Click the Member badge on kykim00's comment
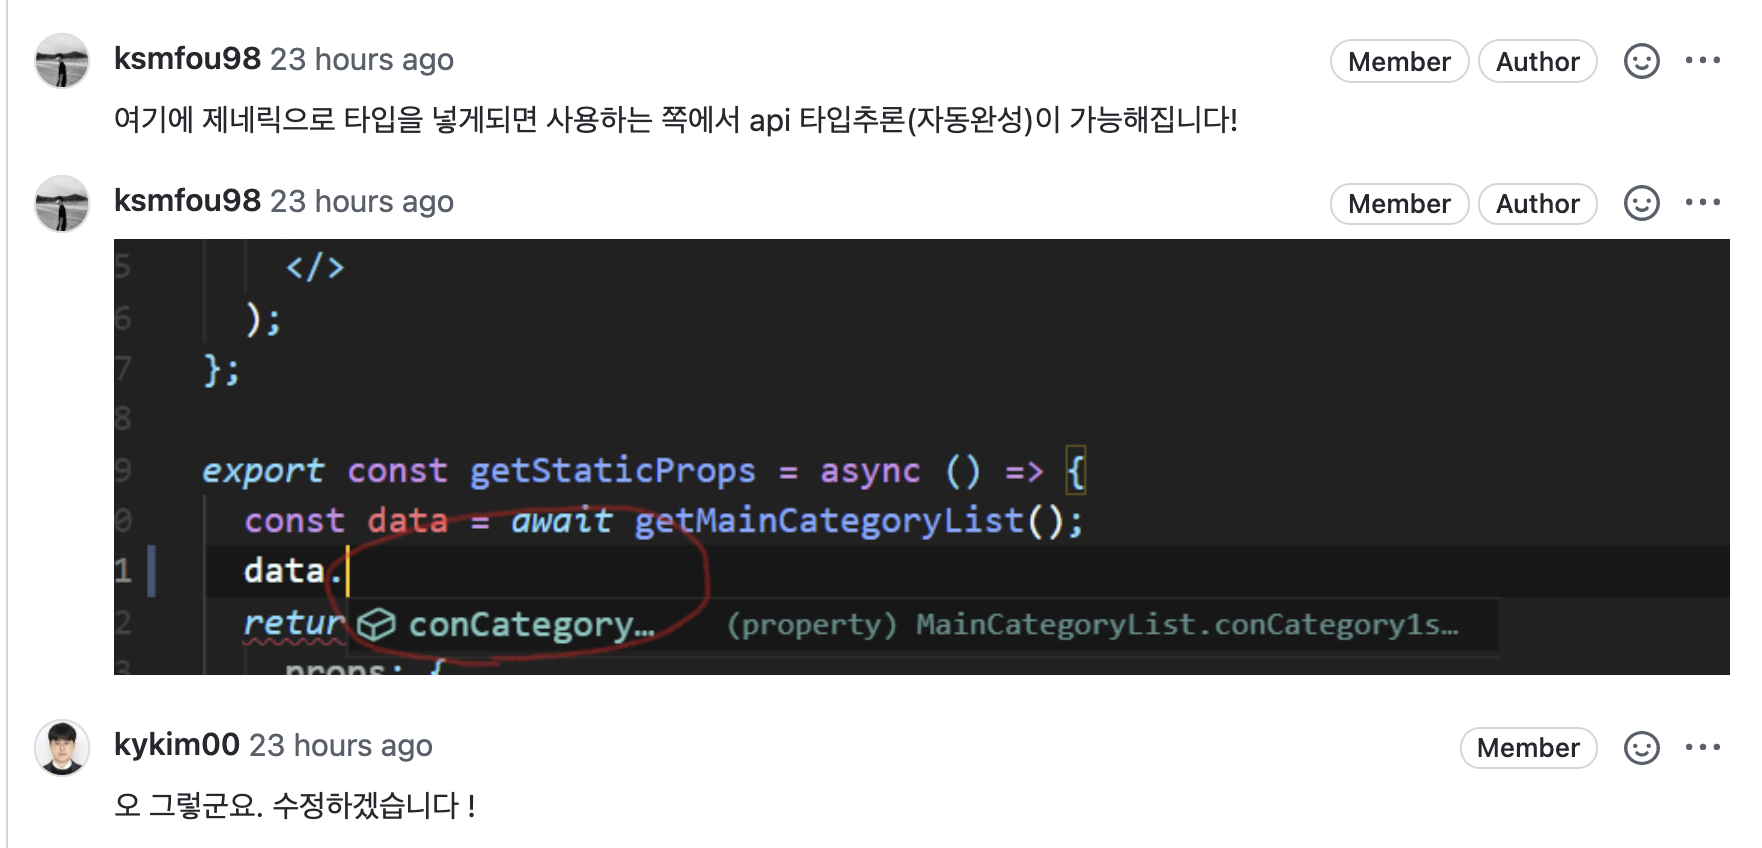This screenshot has height=848, width=1762. [1528, 748]
